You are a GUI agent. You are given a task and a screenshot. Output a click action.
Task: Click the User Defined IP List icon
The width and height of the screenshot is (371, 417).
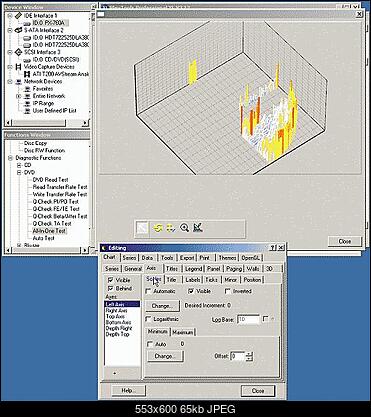click(x=27, y=111)
